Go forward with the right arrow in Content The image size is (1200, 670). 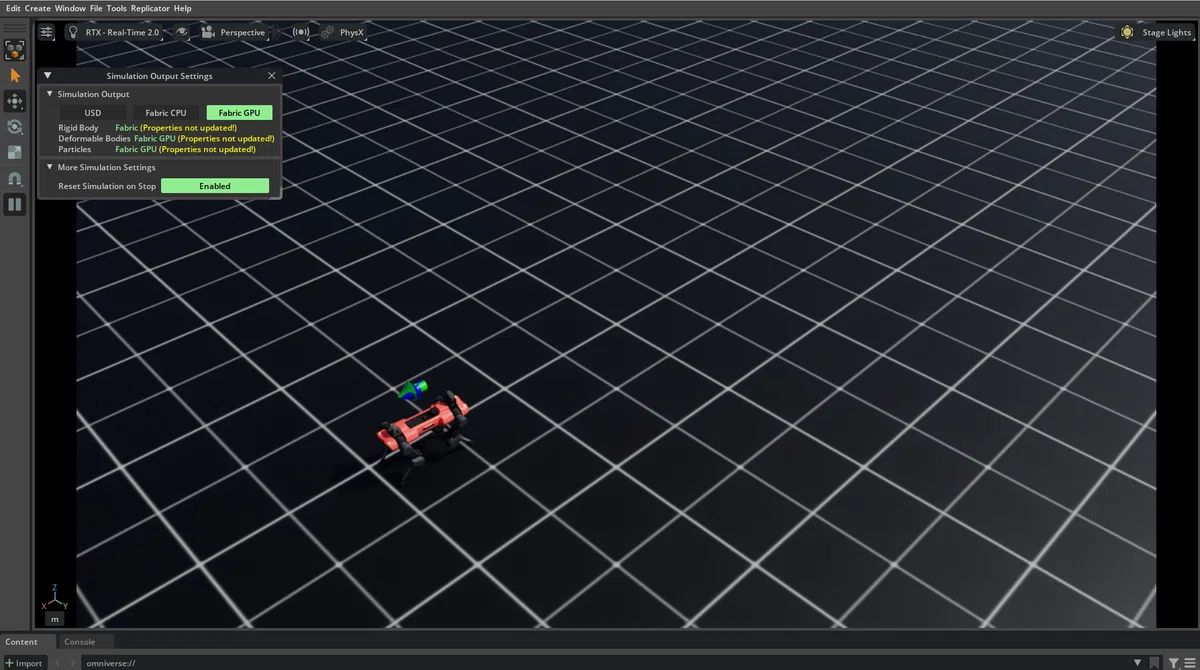(73, 663)
